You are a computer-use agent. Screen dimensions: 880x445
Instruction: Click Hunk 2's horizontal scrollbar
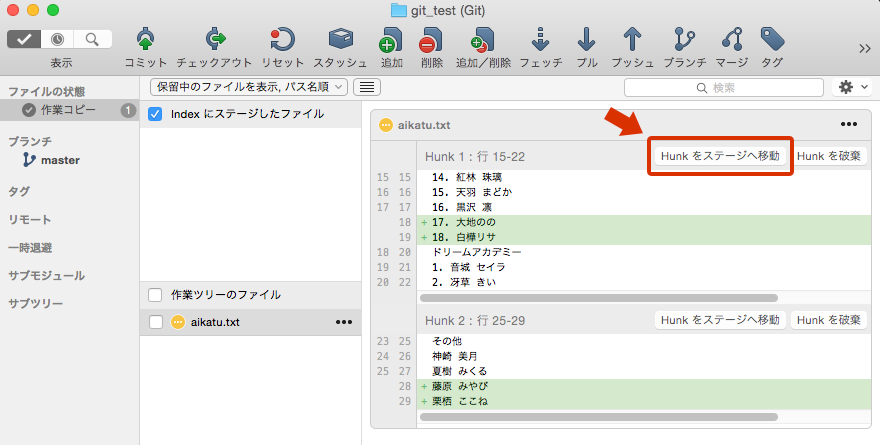(599, 417)
